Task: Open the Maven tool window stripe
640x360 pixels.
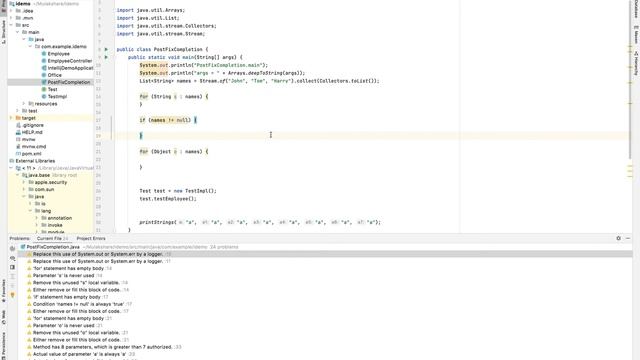Action: [636, 35]
